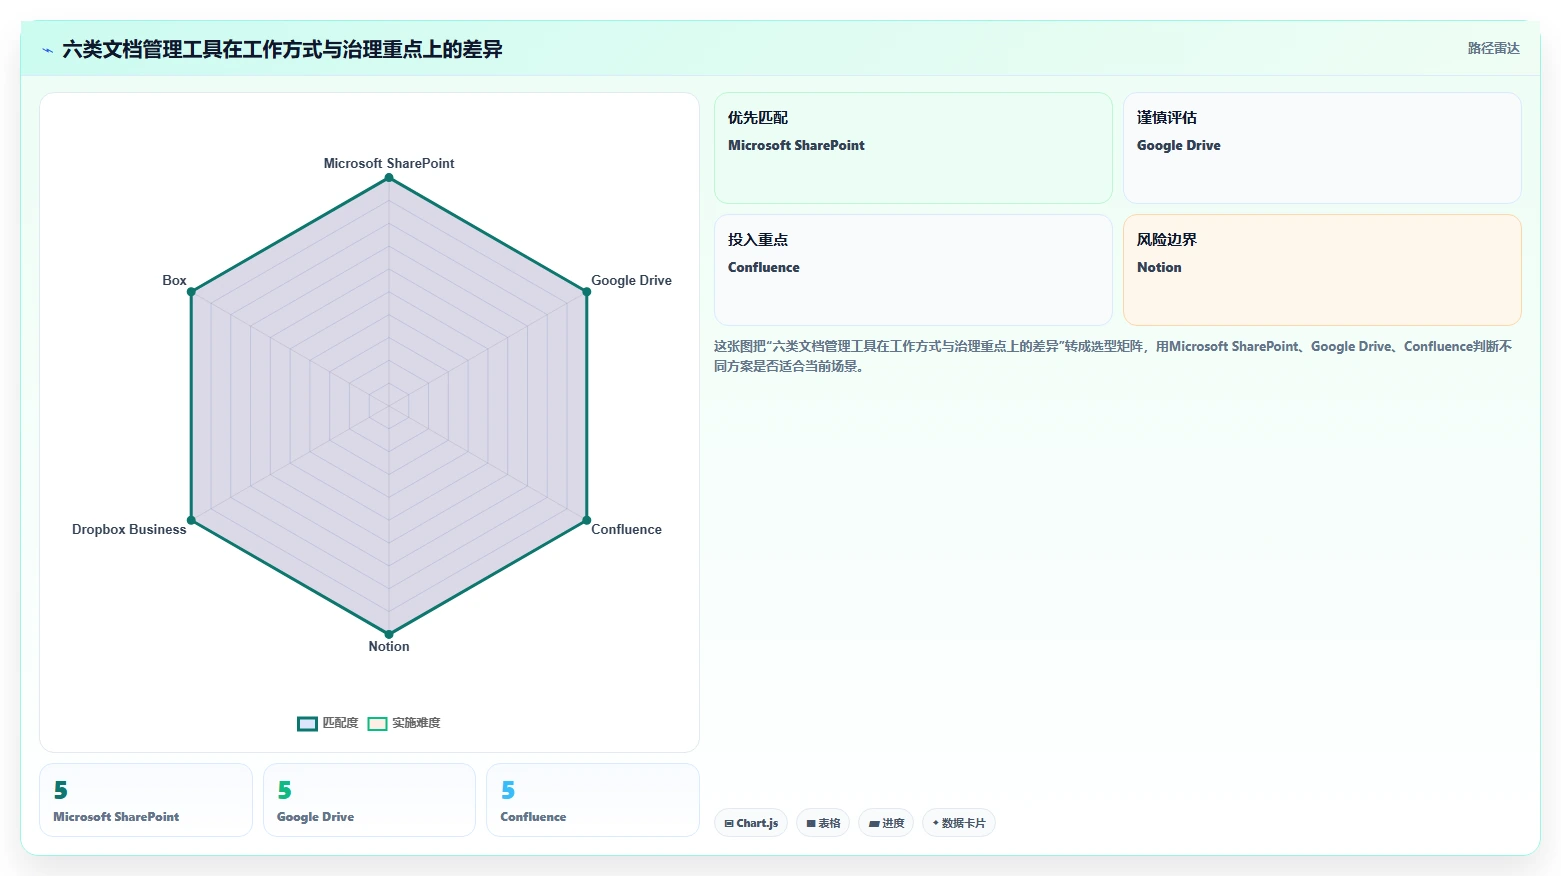Open the 优先匹配 Microsoft SharePoint card
The image size is (1561, 876).
click(913, 148)
